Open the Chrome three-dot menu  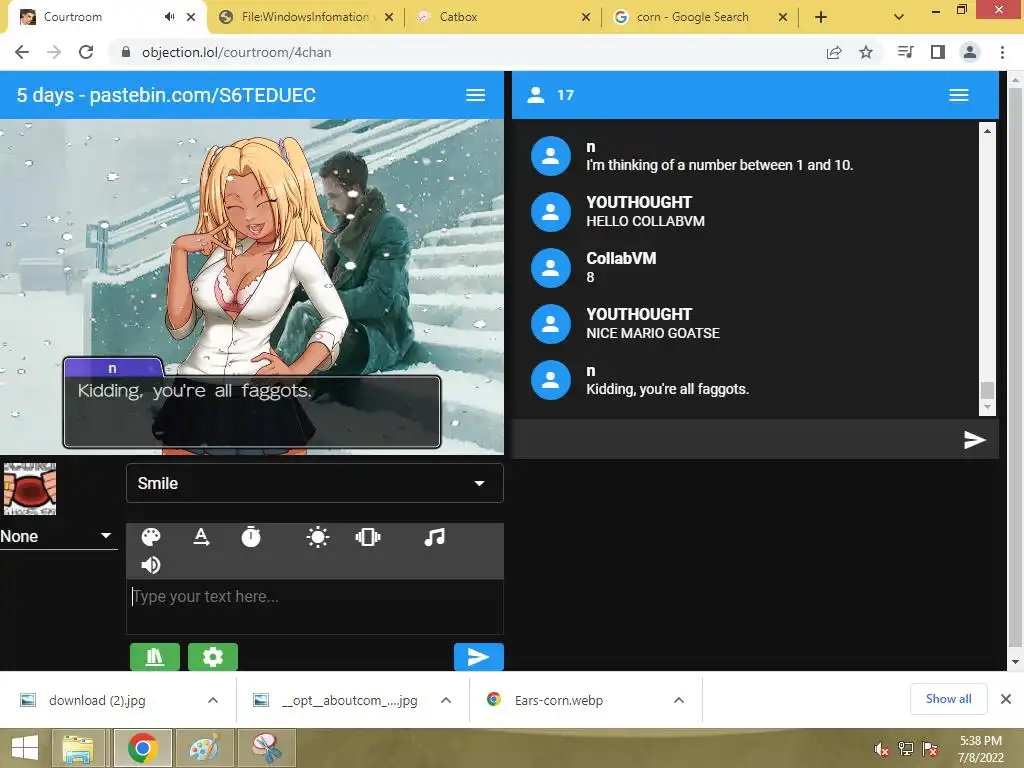[x=1002, y=52]
